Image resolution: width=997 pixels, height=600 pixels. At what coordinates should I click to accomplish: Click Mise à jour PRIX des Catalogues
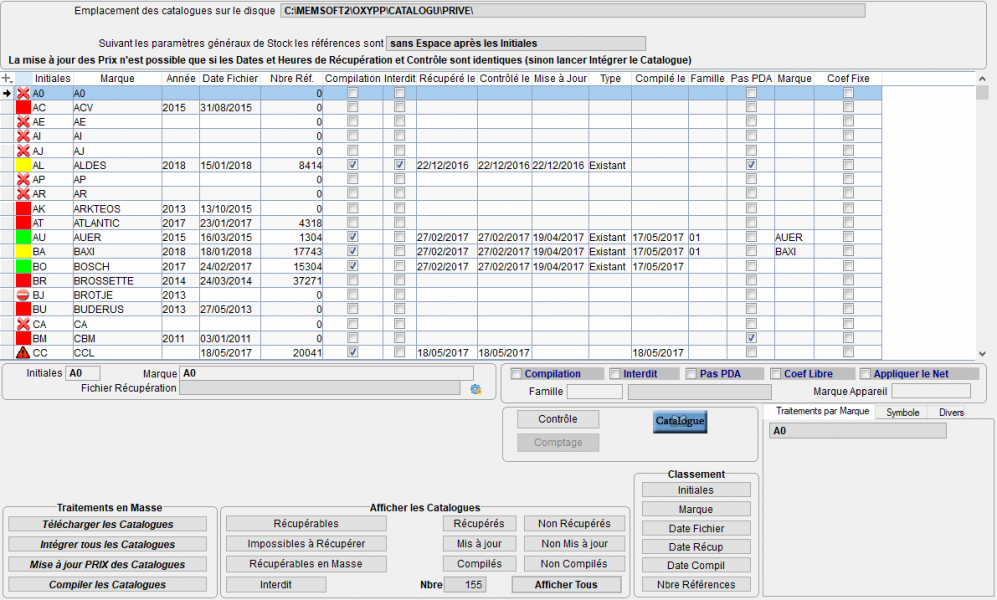coord(107,564)
